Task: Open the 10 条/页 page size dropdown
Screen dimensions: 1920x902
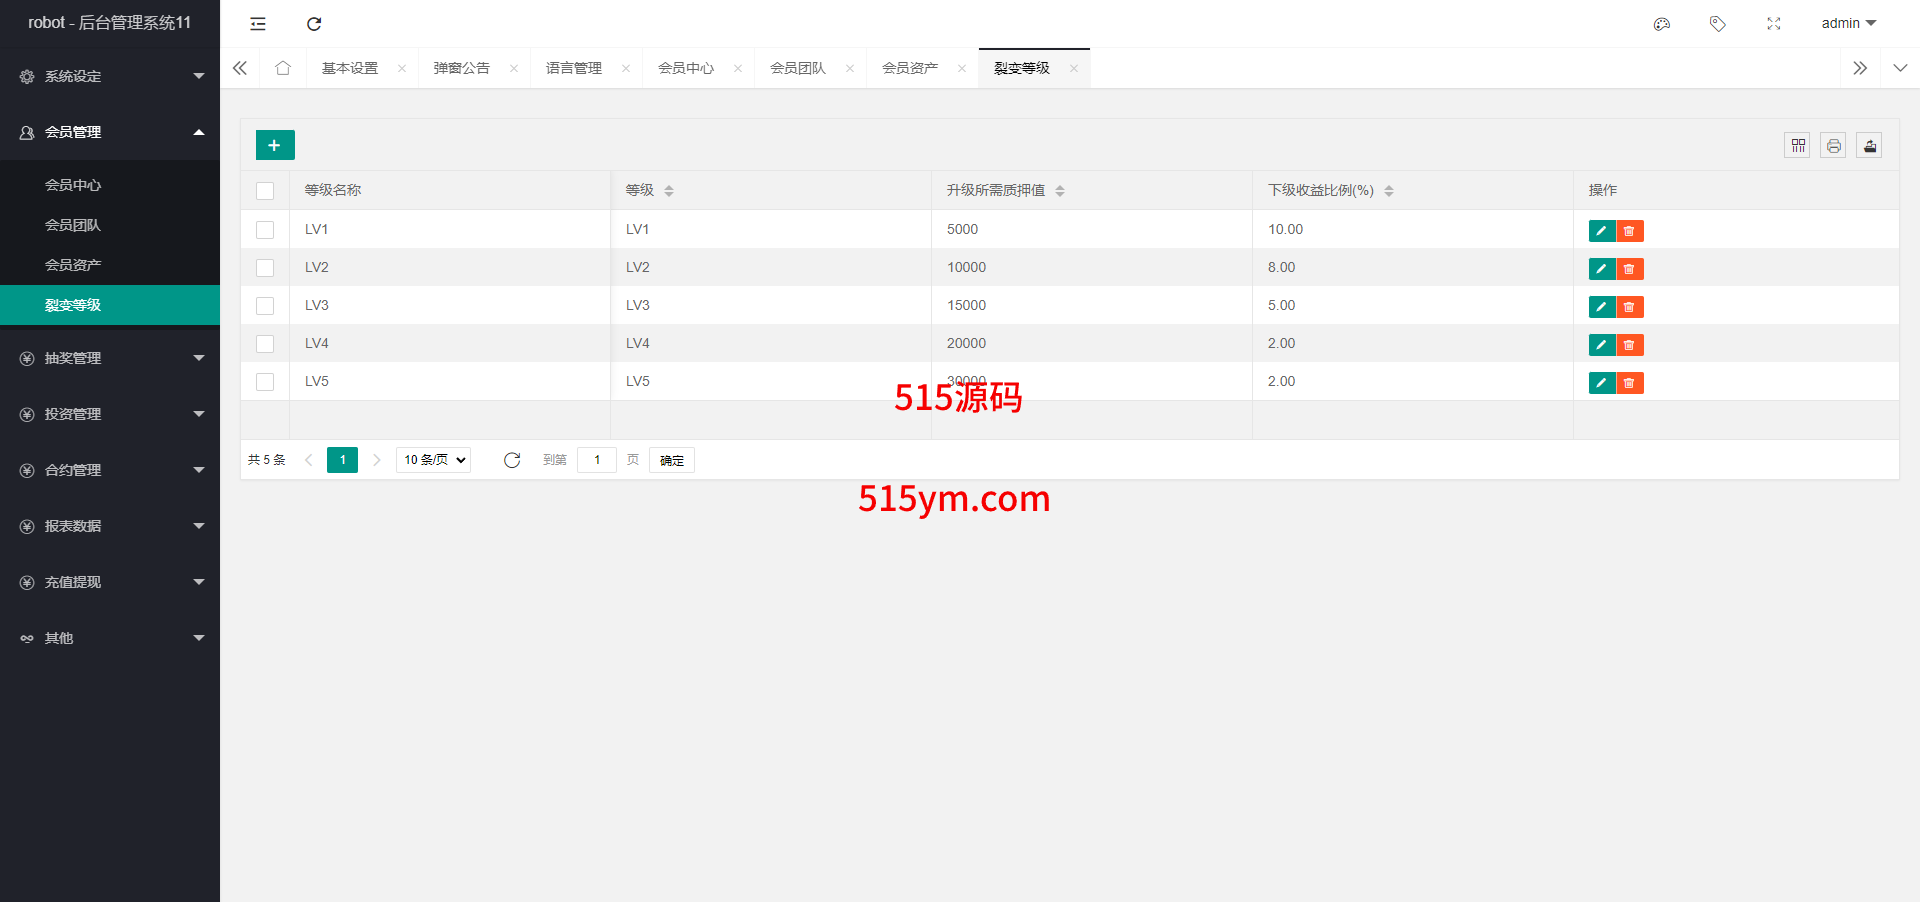Action: click(x=434, y=460)
